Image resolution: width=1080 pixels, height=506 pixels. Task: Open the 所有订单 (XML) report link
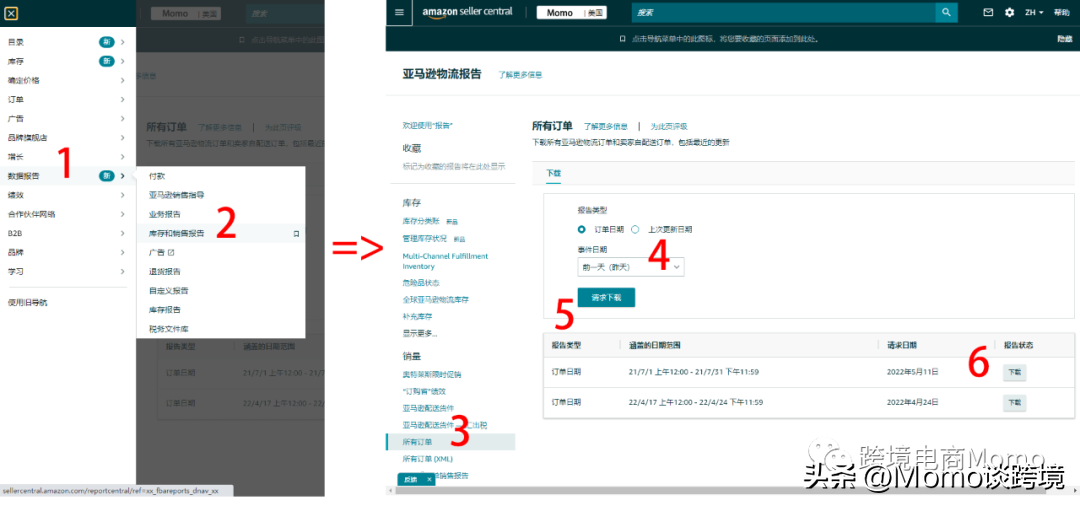(427, 458)
